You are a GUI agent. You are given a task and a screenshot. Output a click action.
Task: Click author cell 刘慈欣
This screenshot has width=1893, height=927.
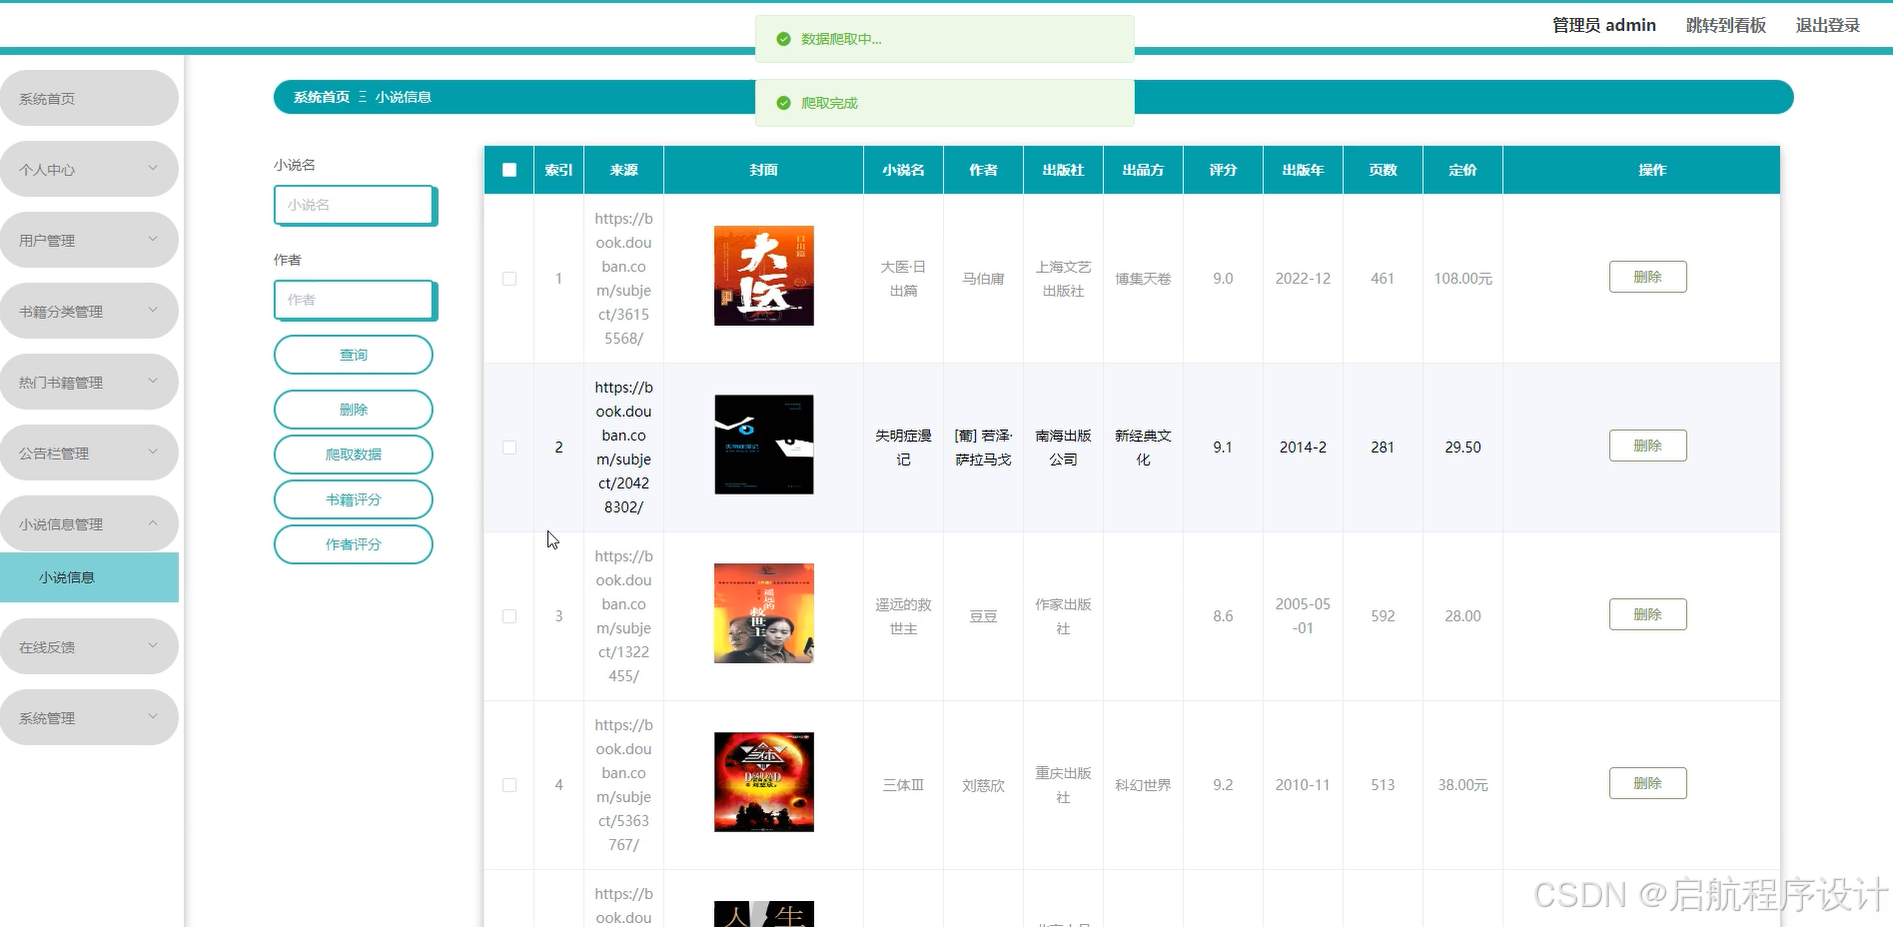point(983,785)
